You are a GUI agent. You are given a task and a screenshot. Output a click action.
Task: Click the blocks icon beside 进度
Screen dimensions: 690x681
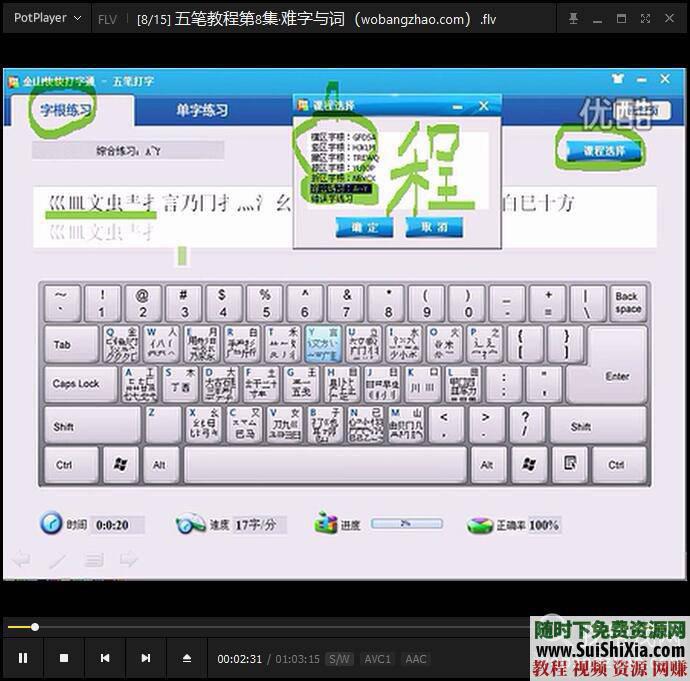(x=325, y=523)
